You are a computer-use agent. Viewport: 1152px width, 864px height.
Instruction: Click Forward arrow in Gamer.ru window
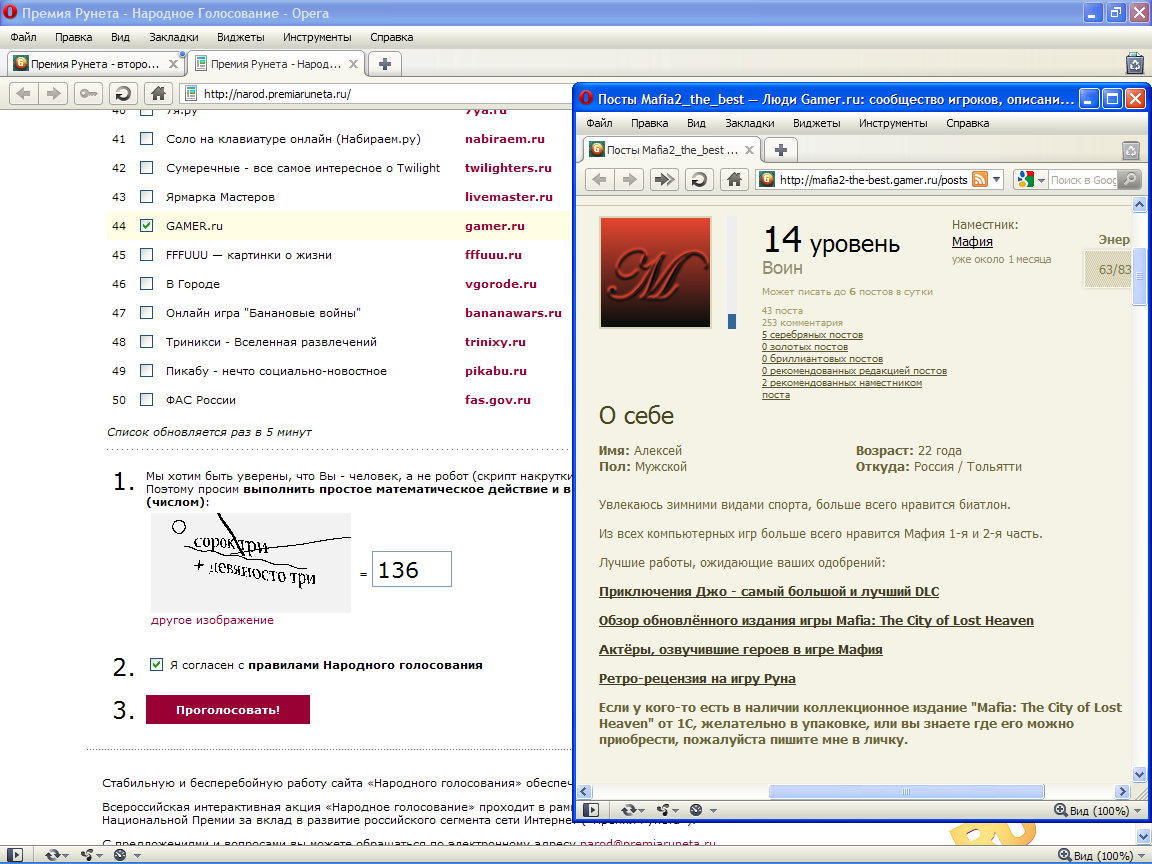click(629, 179)
